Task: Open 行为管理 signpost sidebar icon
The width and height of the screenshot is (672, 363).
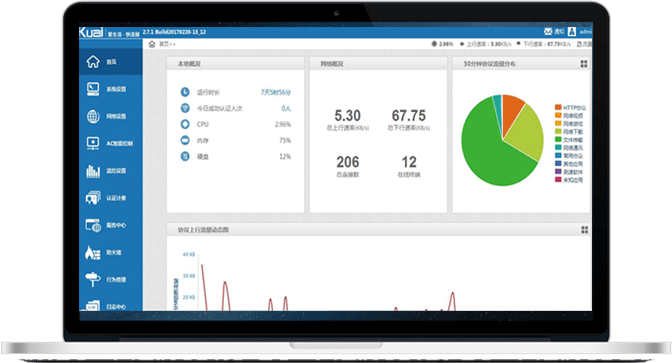Action: coord(93,279)
